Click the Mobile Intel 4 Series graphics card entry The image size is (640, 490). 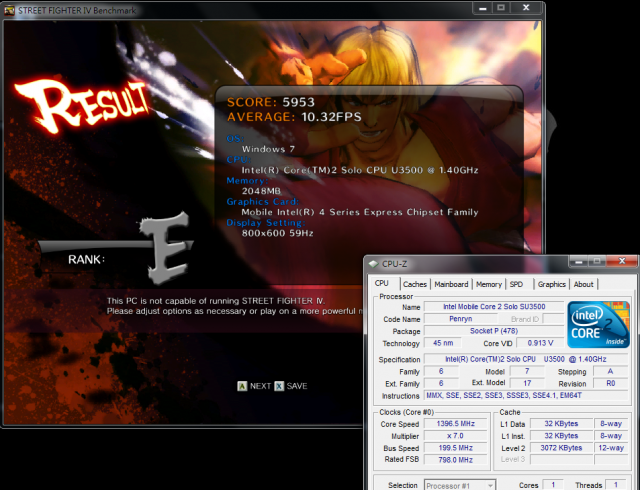click(360, 212)
